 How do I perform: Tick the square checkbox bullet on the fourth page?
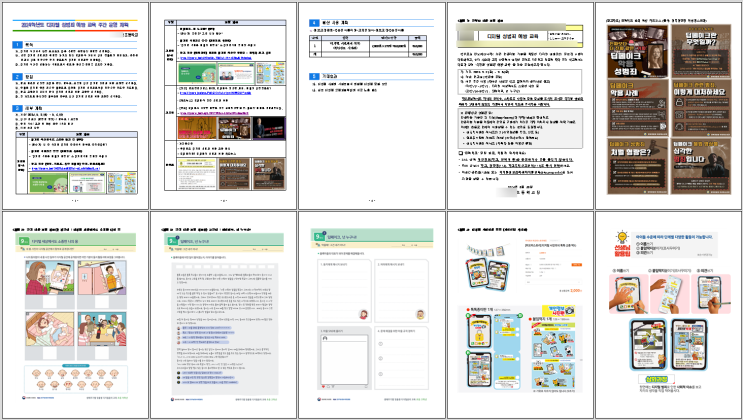[x=461, y=153]
